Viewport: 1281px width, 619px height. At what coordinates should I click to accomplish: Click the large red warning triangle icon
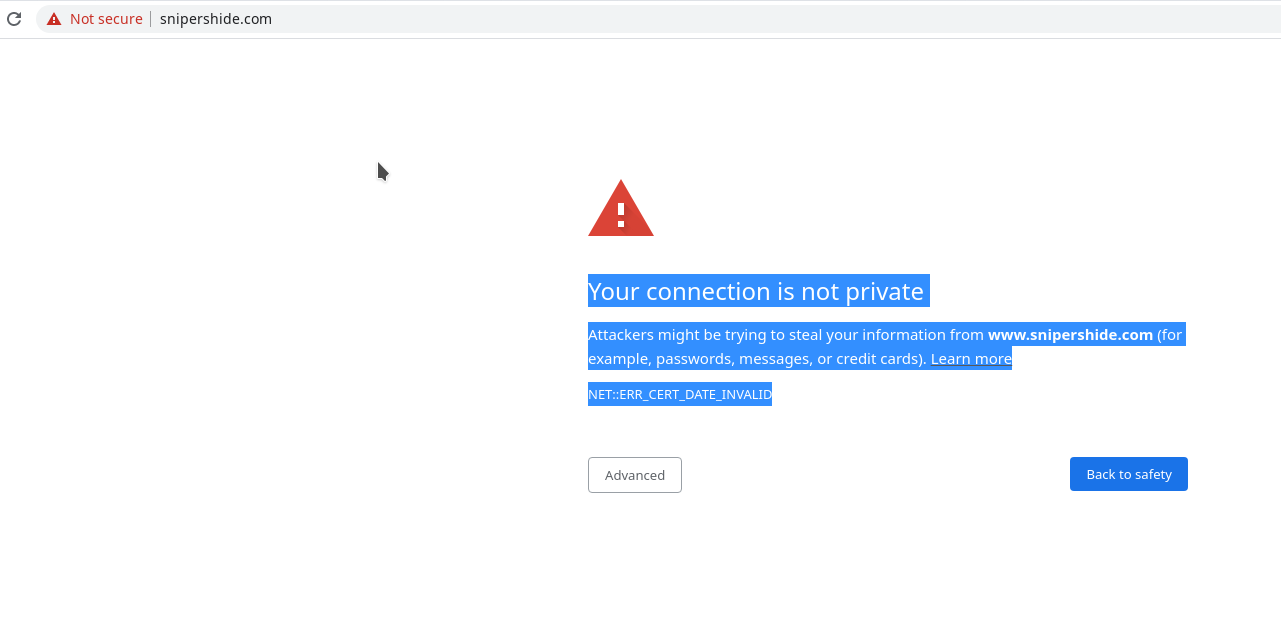pyautogui.click(x=621, y=208)
